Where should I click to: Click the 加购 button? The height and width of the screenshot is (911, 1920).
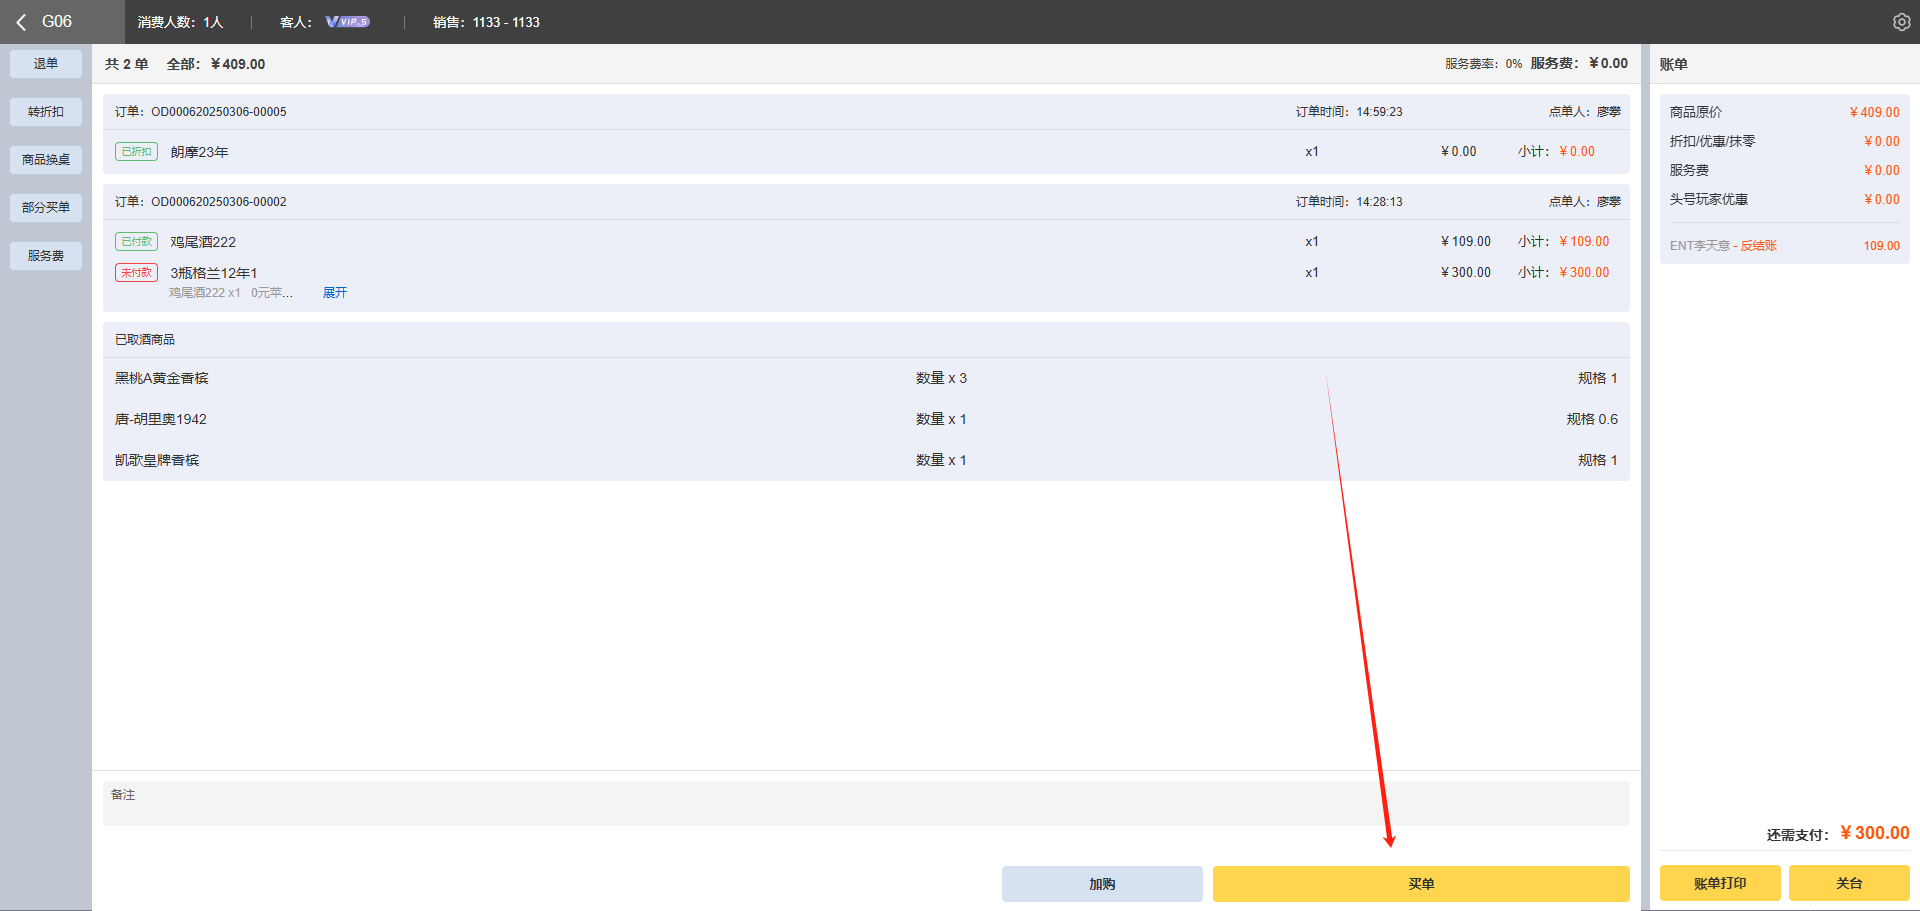[x=1102, y=884]
